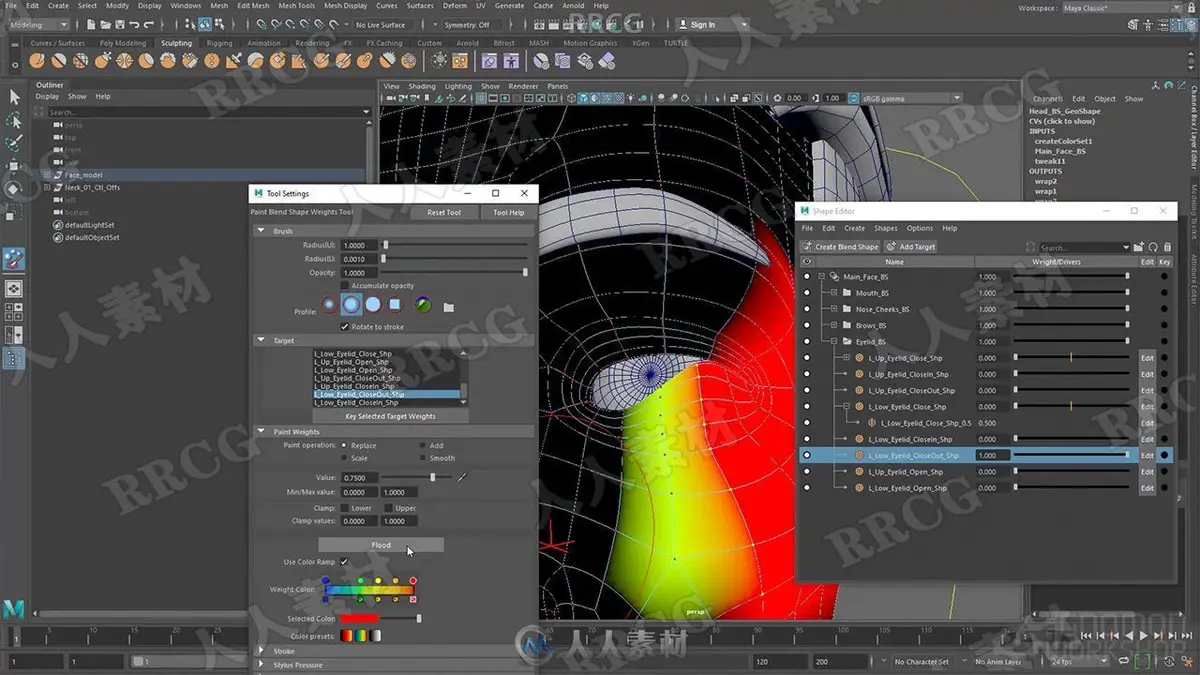
Task: Click the trash icon in Shape Editor
Action: pos(1167,247)
